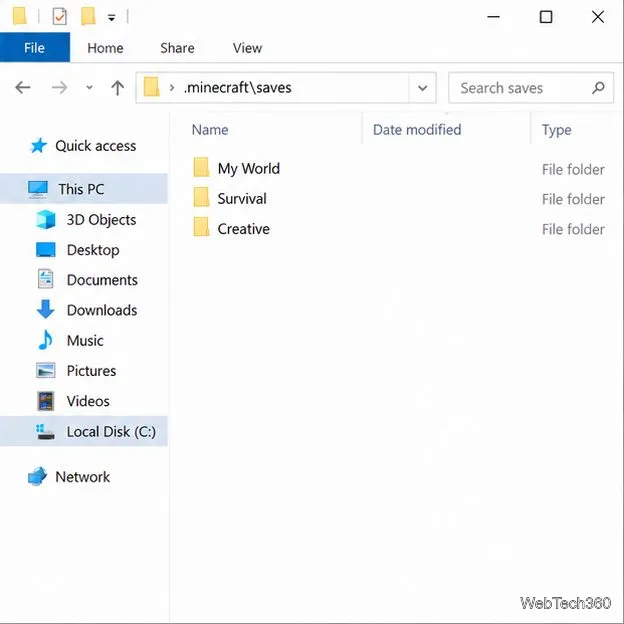The width and height of the screenshot is (624, 624).
Task: Click the Desktop icon in sidebar
Action: (x=46, y=250)
